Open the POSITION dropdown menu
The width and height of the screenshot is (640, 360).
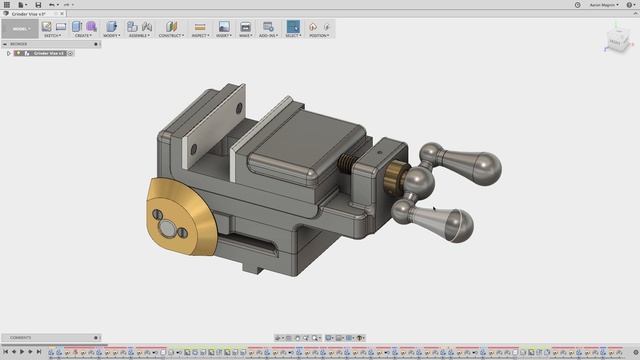(319, 36)
